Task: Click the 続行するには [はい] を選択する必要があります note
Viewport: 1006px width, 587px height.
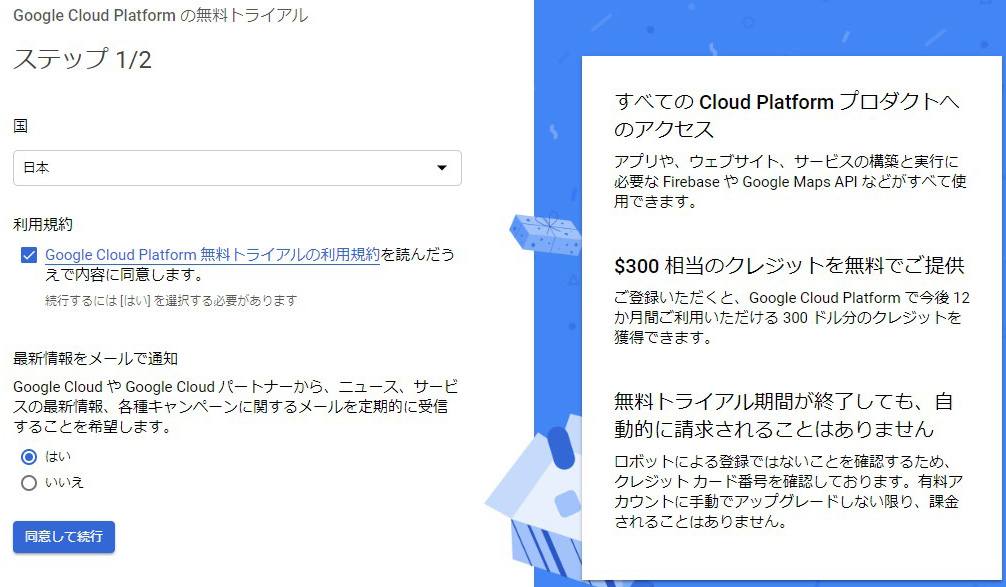Action: (x=171, y=300)
